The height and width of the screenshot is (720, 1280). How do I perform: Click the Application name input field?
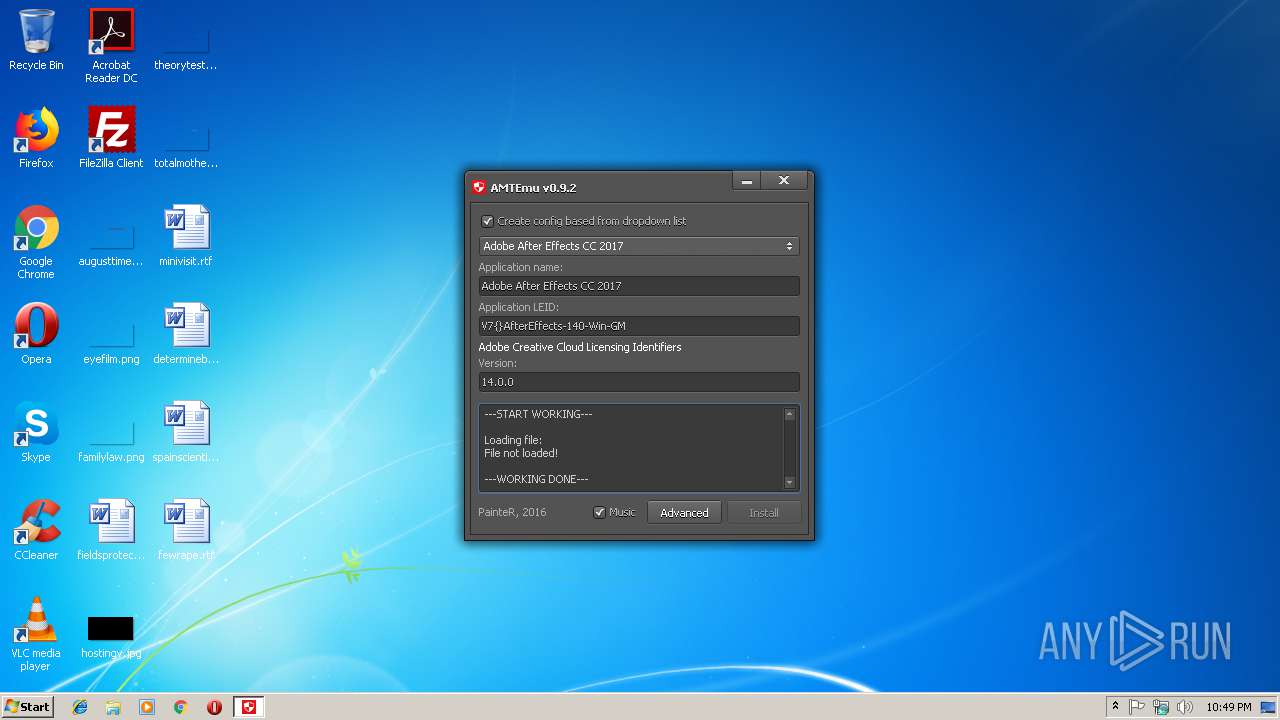[x=639, y=286]
